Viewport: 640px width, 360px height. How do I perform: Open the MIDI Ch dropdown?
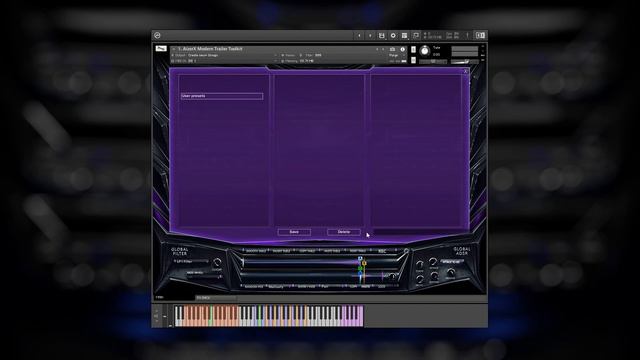[224, 61]
